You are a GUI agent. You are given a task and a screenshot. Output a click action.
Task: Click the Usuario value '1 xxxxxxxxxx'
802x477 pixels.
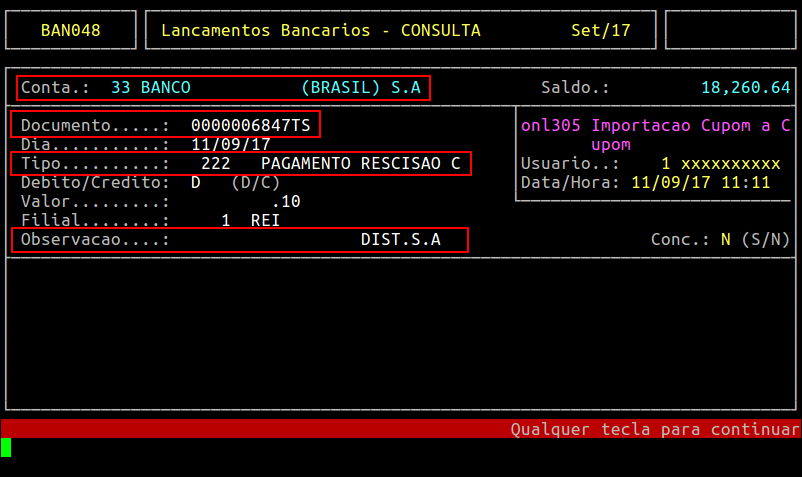click(721, 164)
